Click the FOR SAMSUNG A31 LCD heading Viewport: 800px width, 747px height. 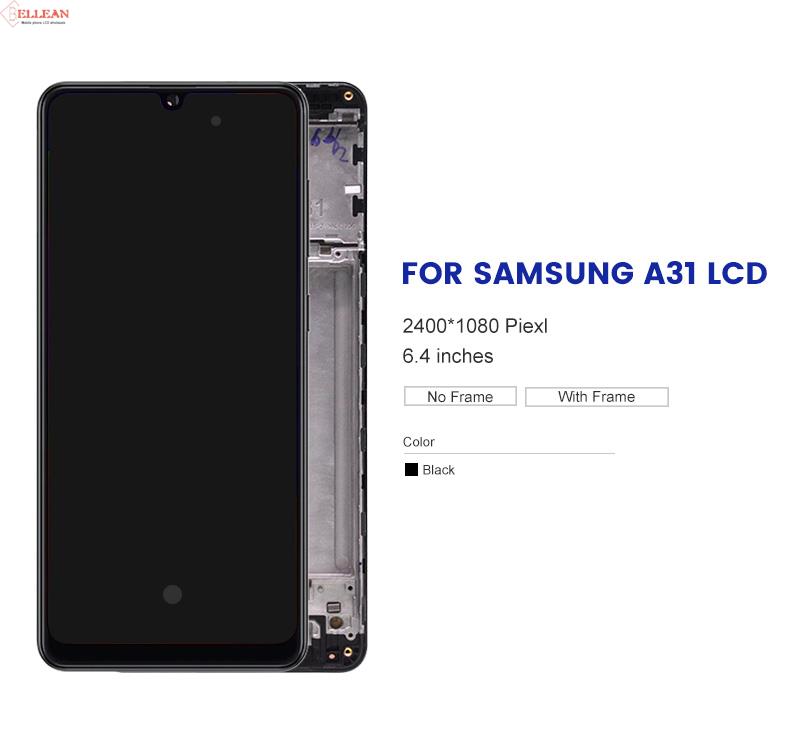click(584, 273)
